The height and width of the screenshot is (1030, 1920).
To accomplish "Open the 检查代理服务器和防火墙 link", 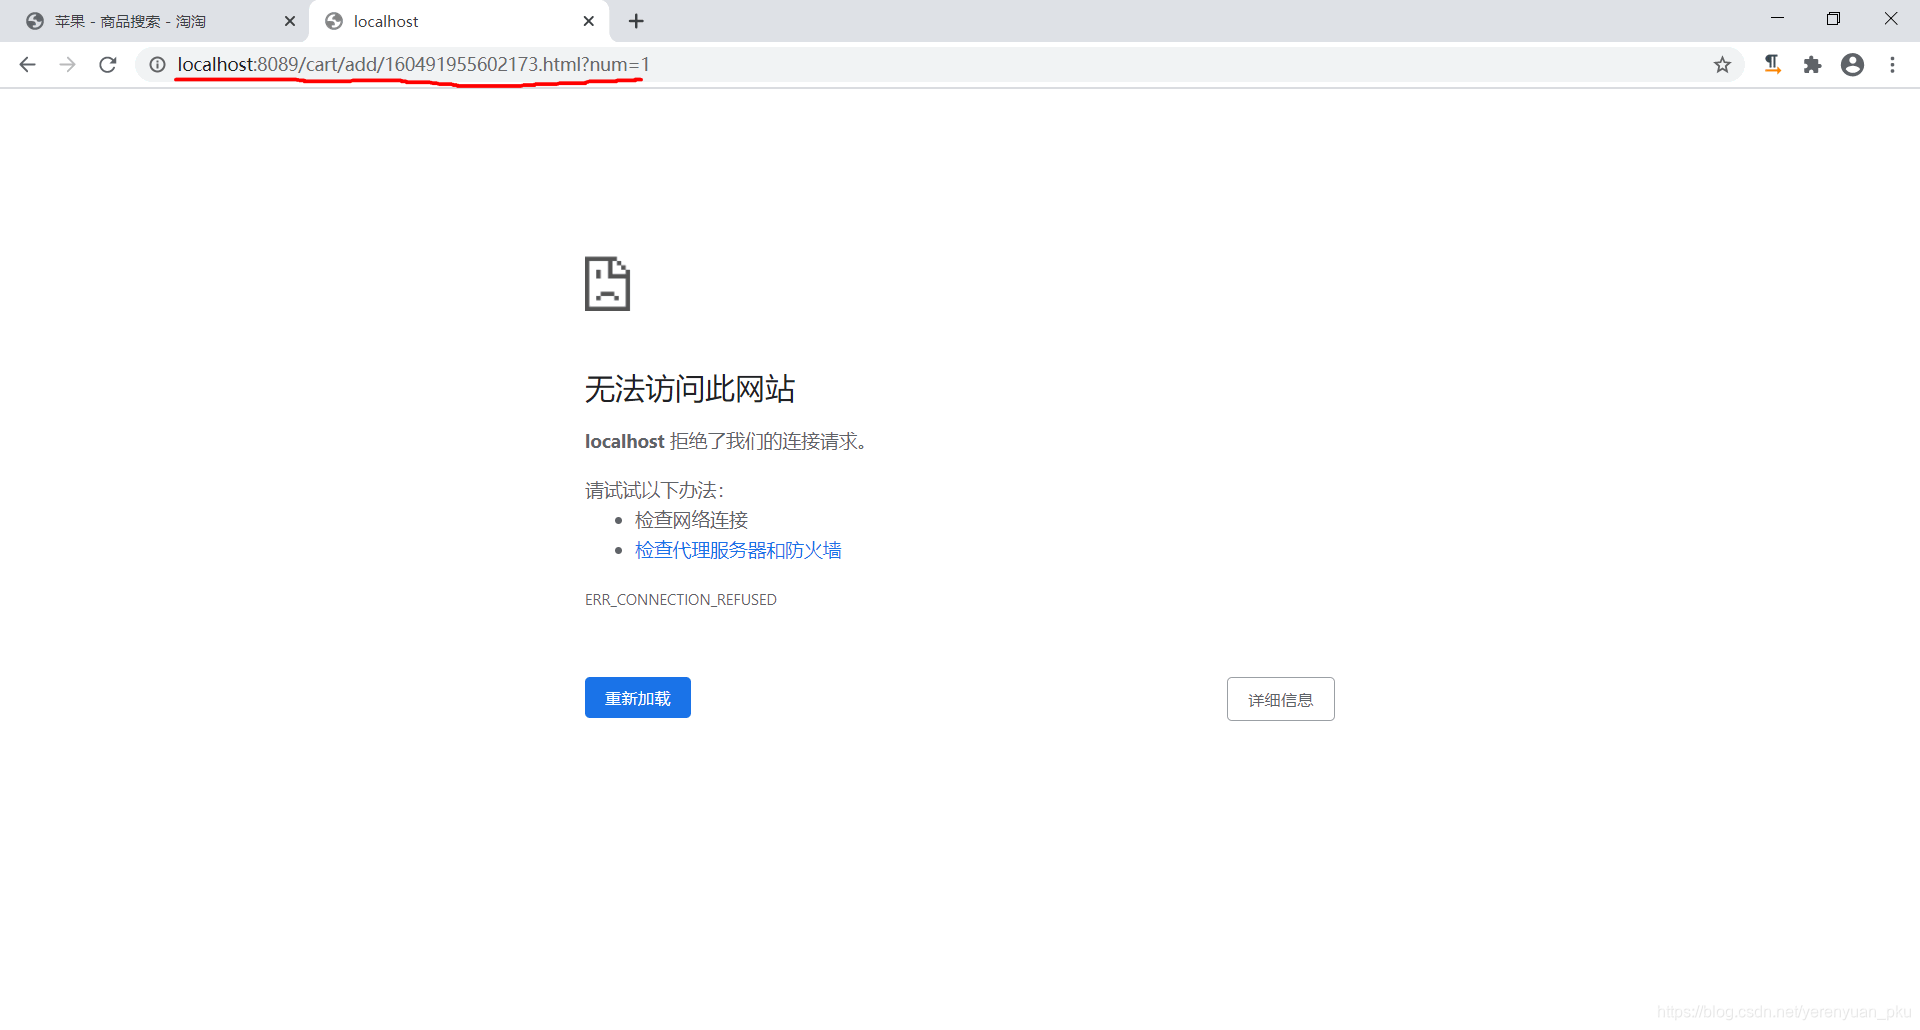I will click(738, 550).
